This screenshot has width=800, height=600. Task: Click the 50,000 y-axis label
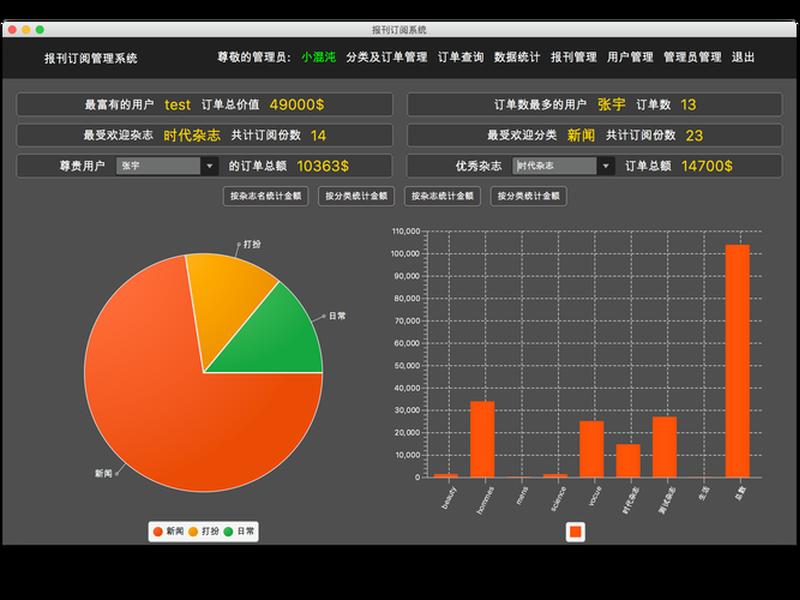(407, 365)
